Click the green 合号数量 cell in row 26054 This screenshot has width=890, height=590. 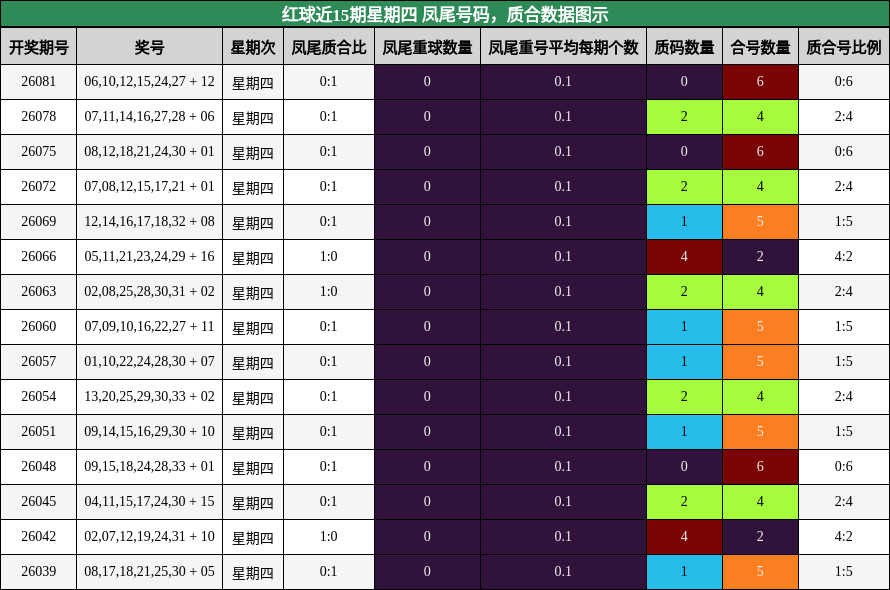click(x=760, y=397)
